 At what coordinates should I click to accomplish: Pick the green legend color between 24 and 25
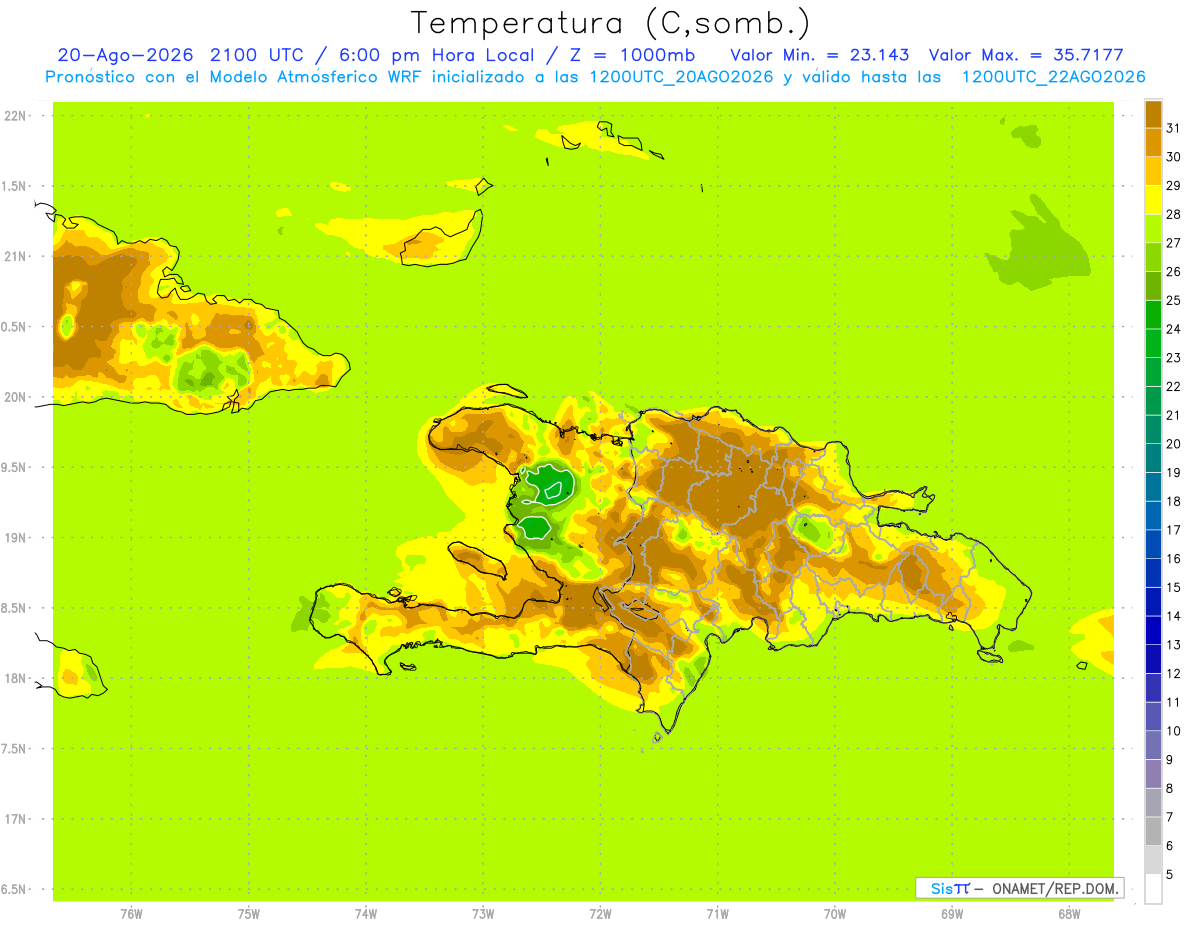(1153, 315)
